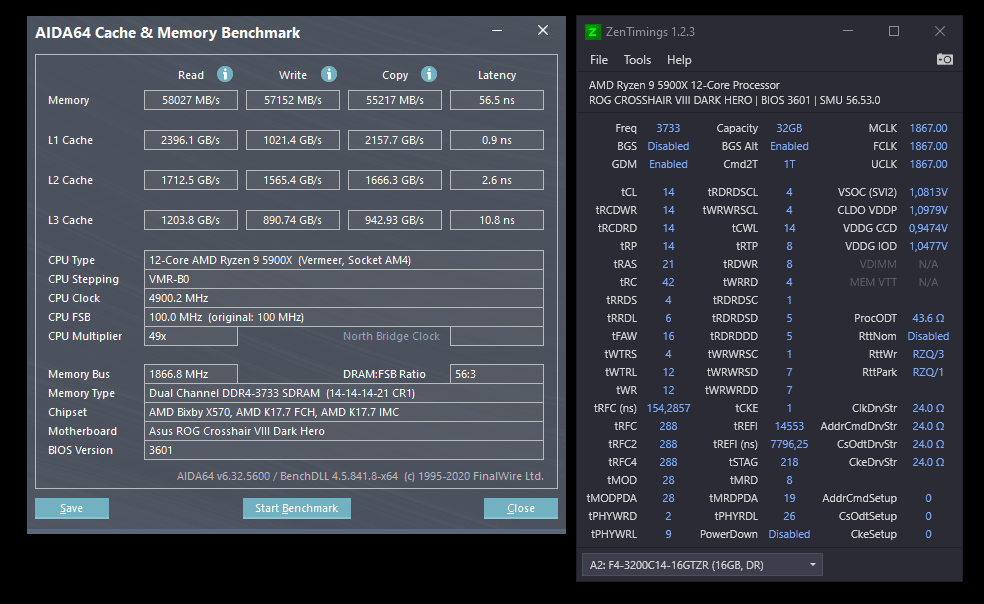984x604 pixels.
Task: Click L1 Cache Read value 2396.1 GB/s
Action: coord(191,140)
